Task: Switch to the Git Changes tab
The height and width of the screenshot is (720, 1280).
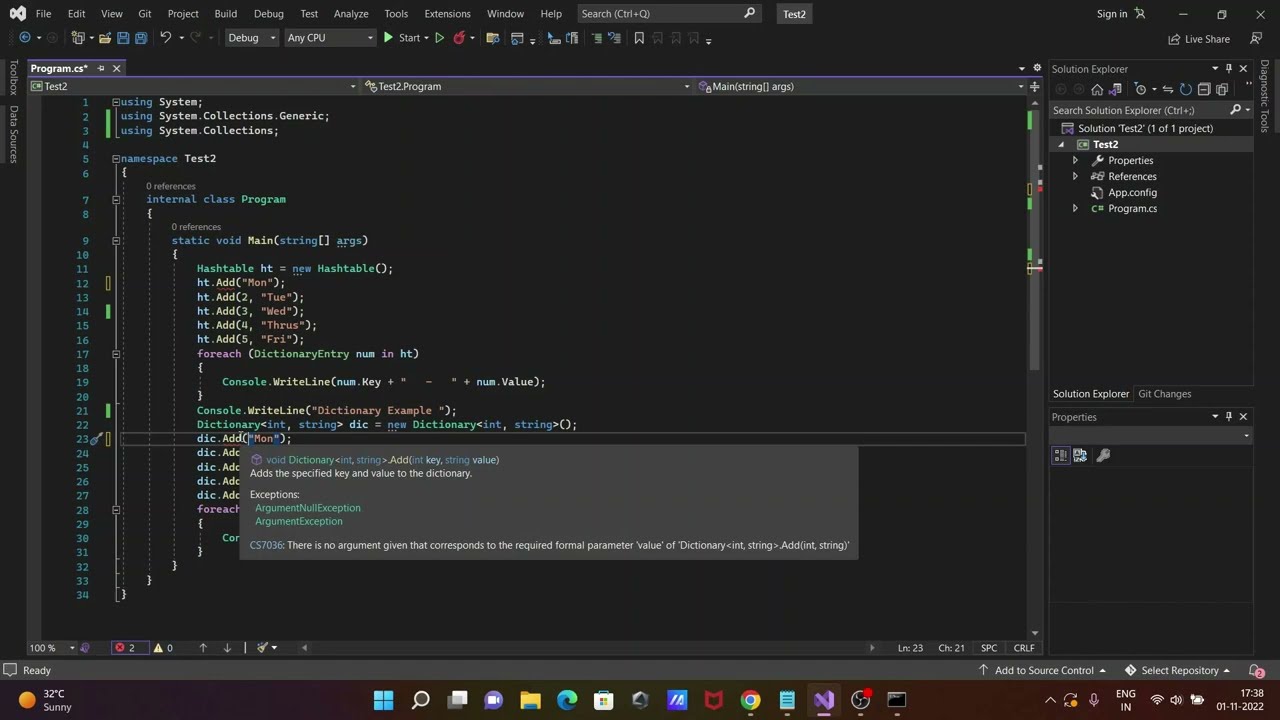Action: pos(1164,394)
